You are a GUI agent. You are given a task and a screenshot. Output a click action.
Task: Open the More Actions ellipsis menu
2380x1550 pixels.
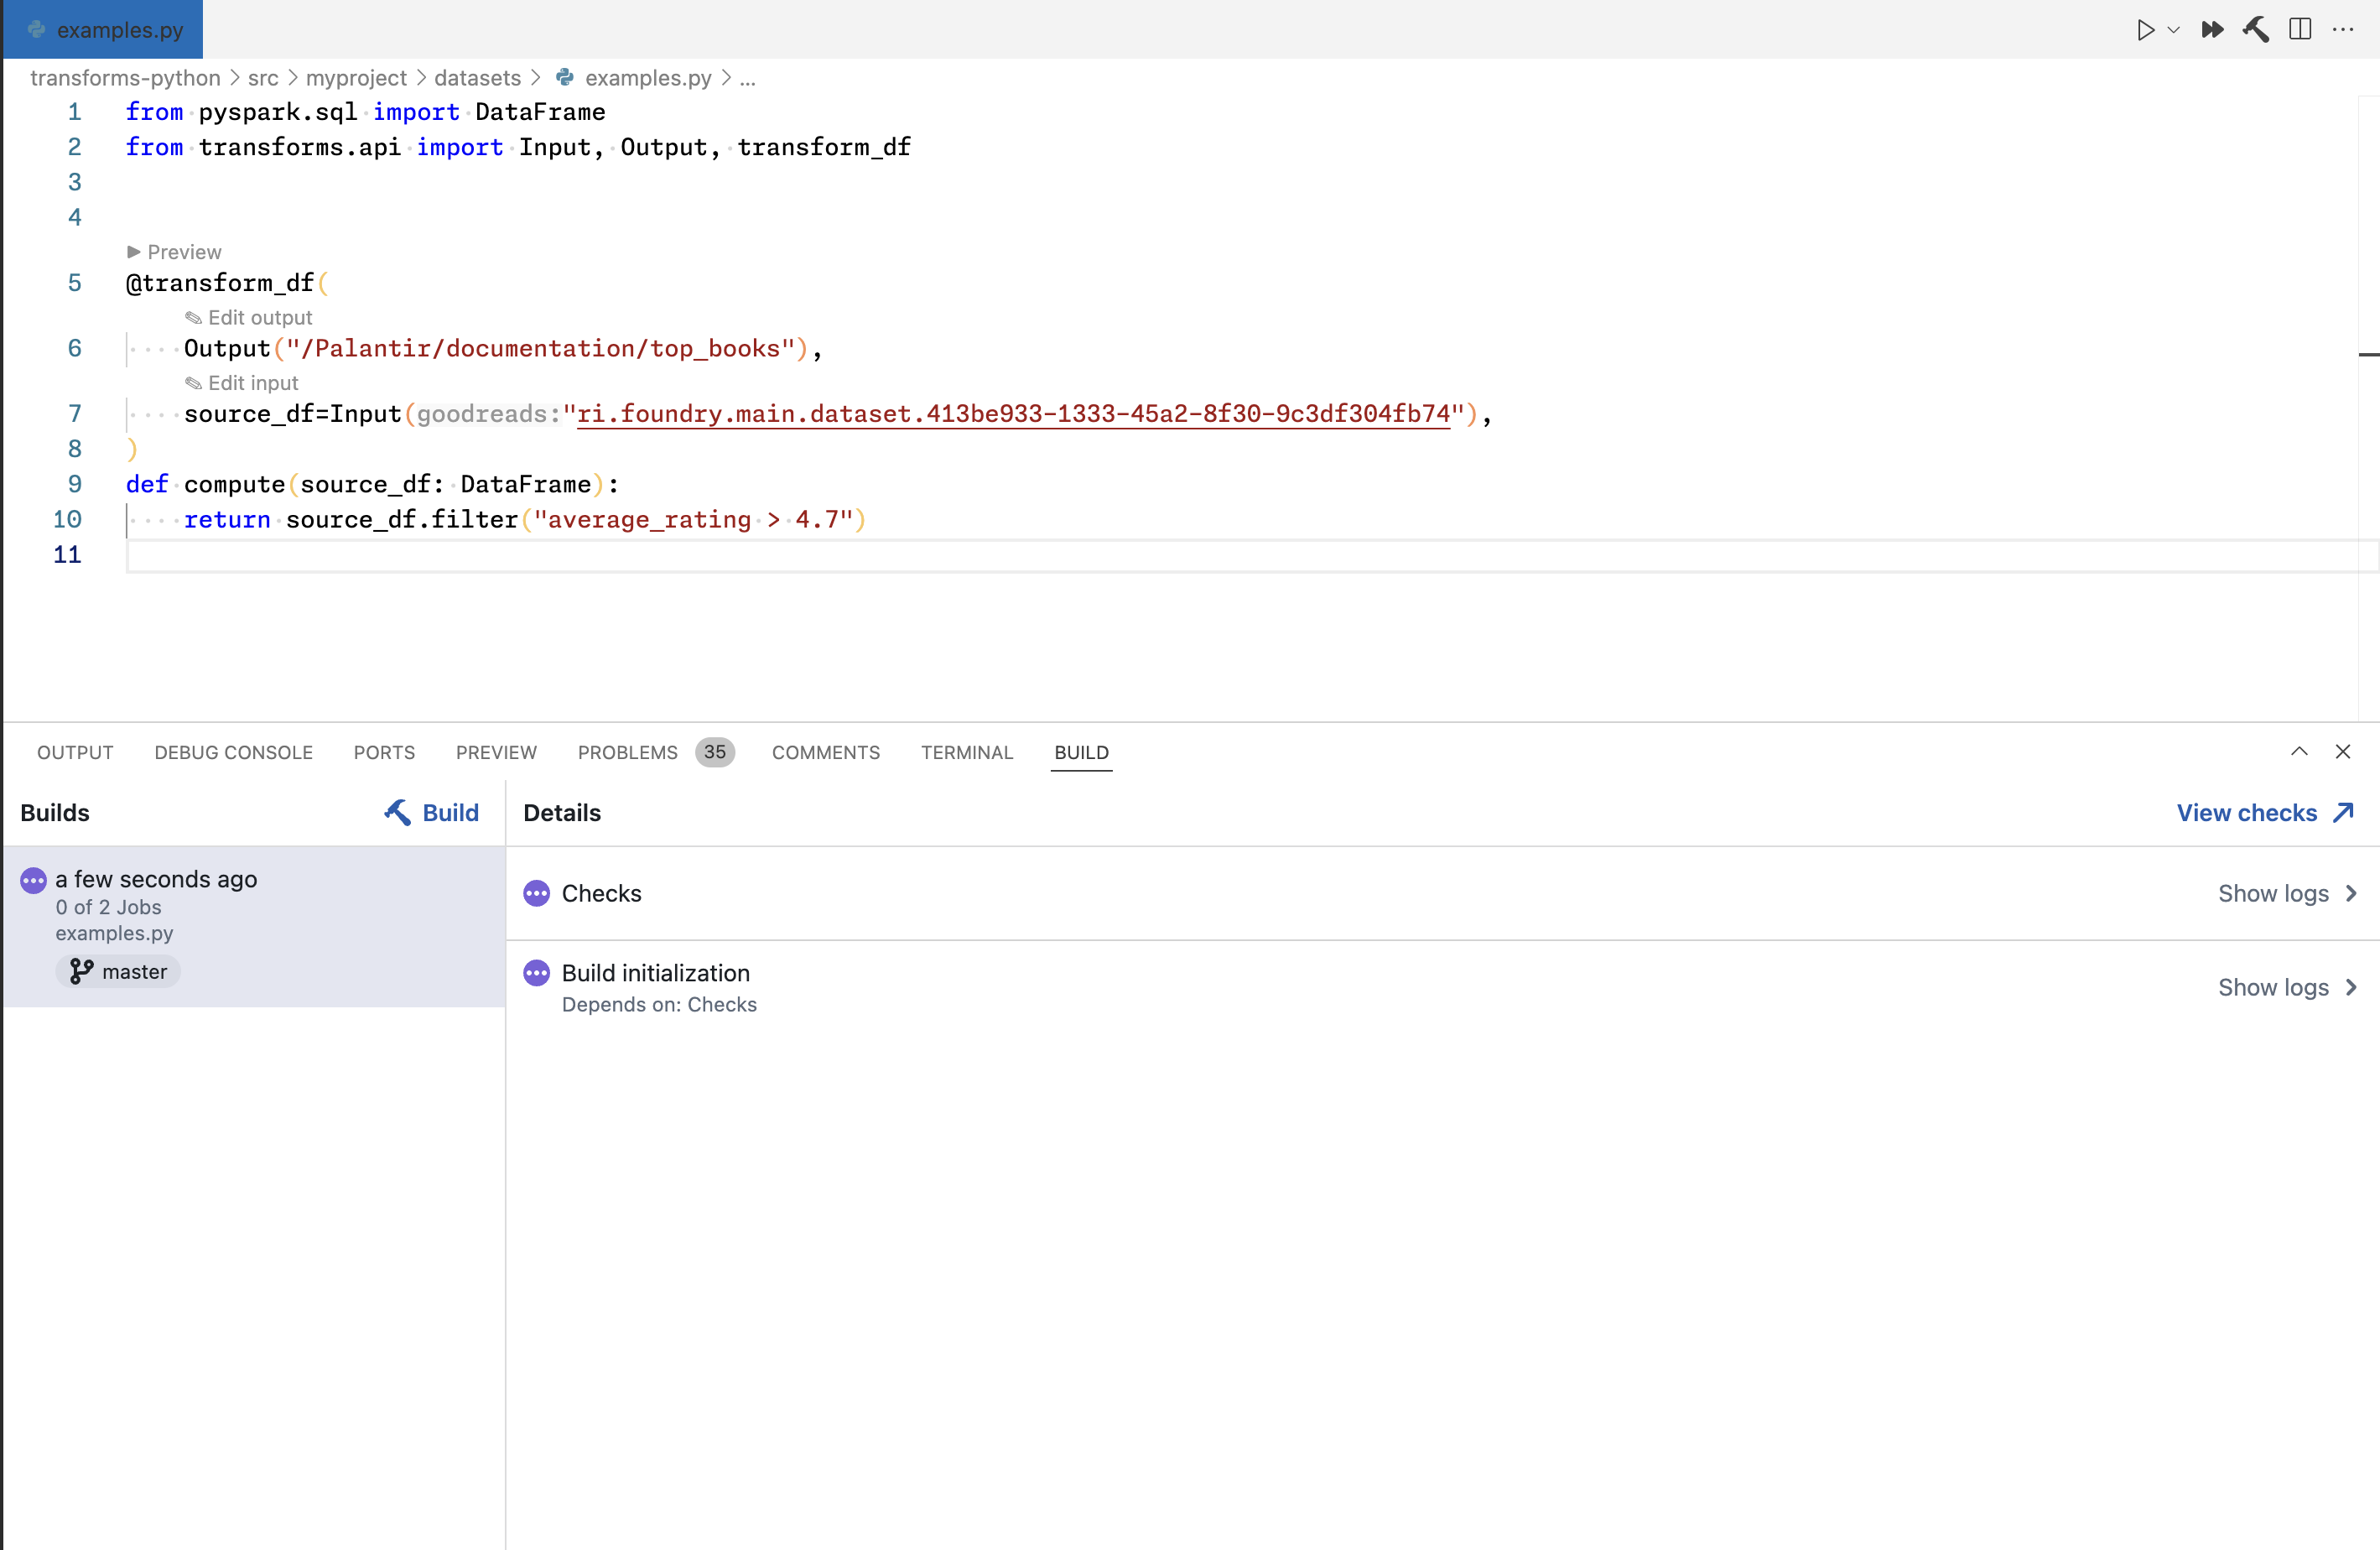point(2343,30)
